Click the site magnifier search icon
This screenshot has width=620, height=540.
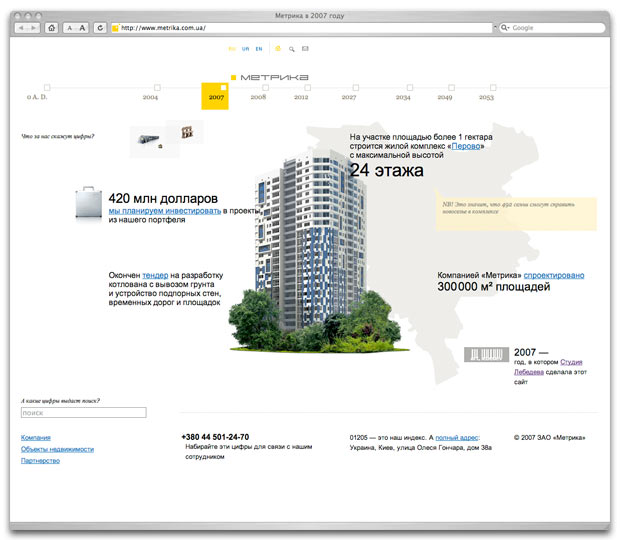(291, 48)
